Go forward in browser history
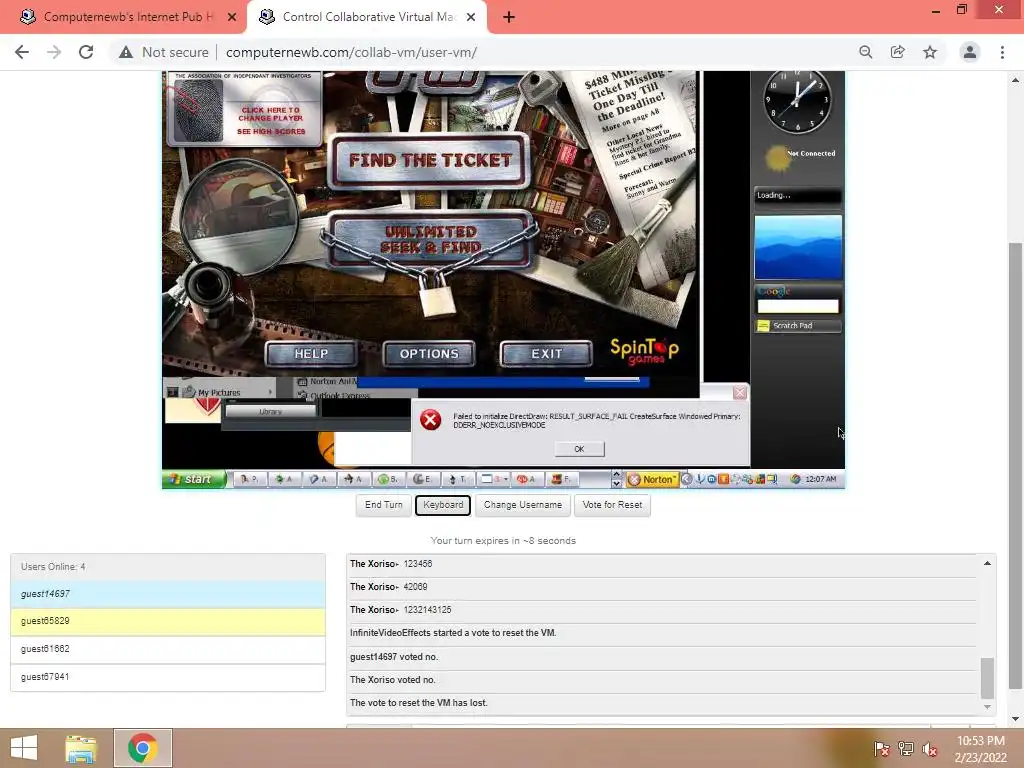1024x768 pixels. click(x=54, y=52)
